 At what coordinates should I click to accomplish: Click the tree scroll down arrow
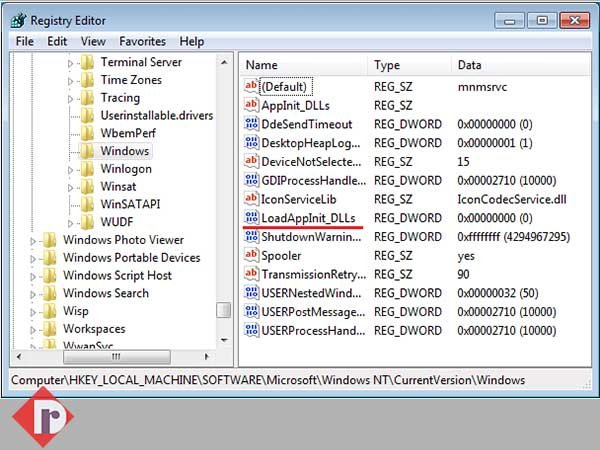click(x=224, y=340)
